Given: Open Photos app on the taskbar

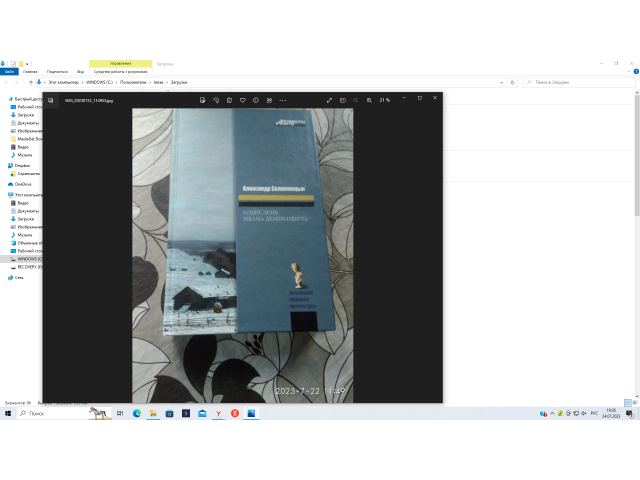Looking at the screenshot, I should point(251,413).
